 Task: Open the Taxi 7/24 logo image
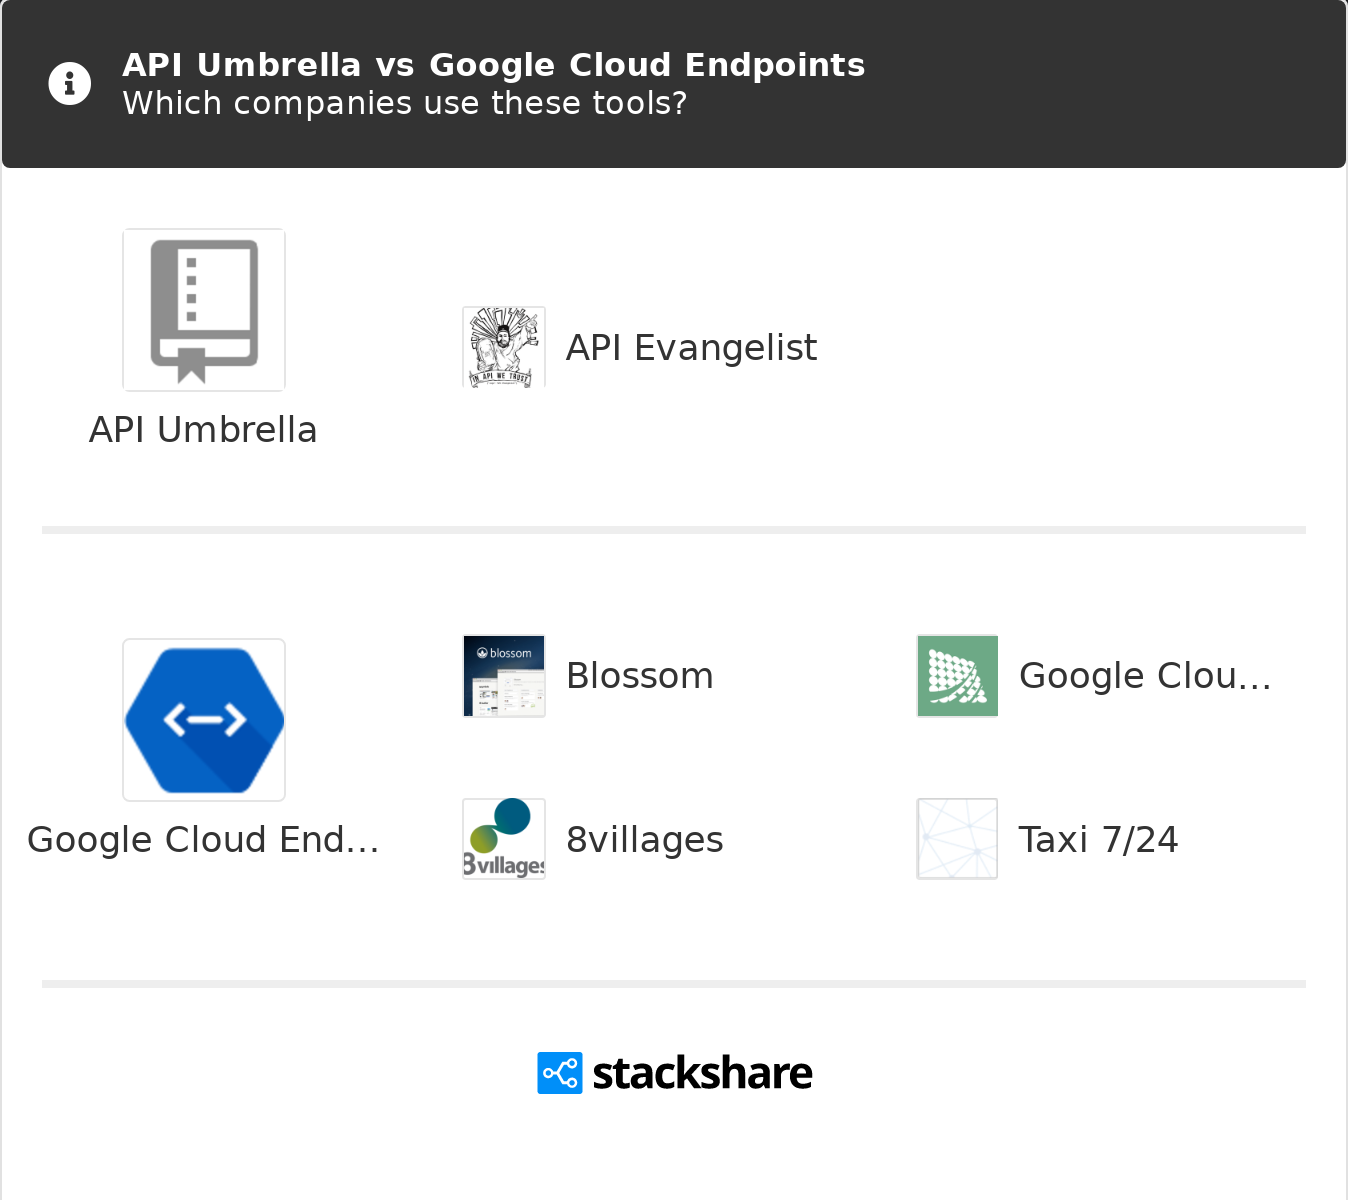pyautogui.click(x=957, y=839)
